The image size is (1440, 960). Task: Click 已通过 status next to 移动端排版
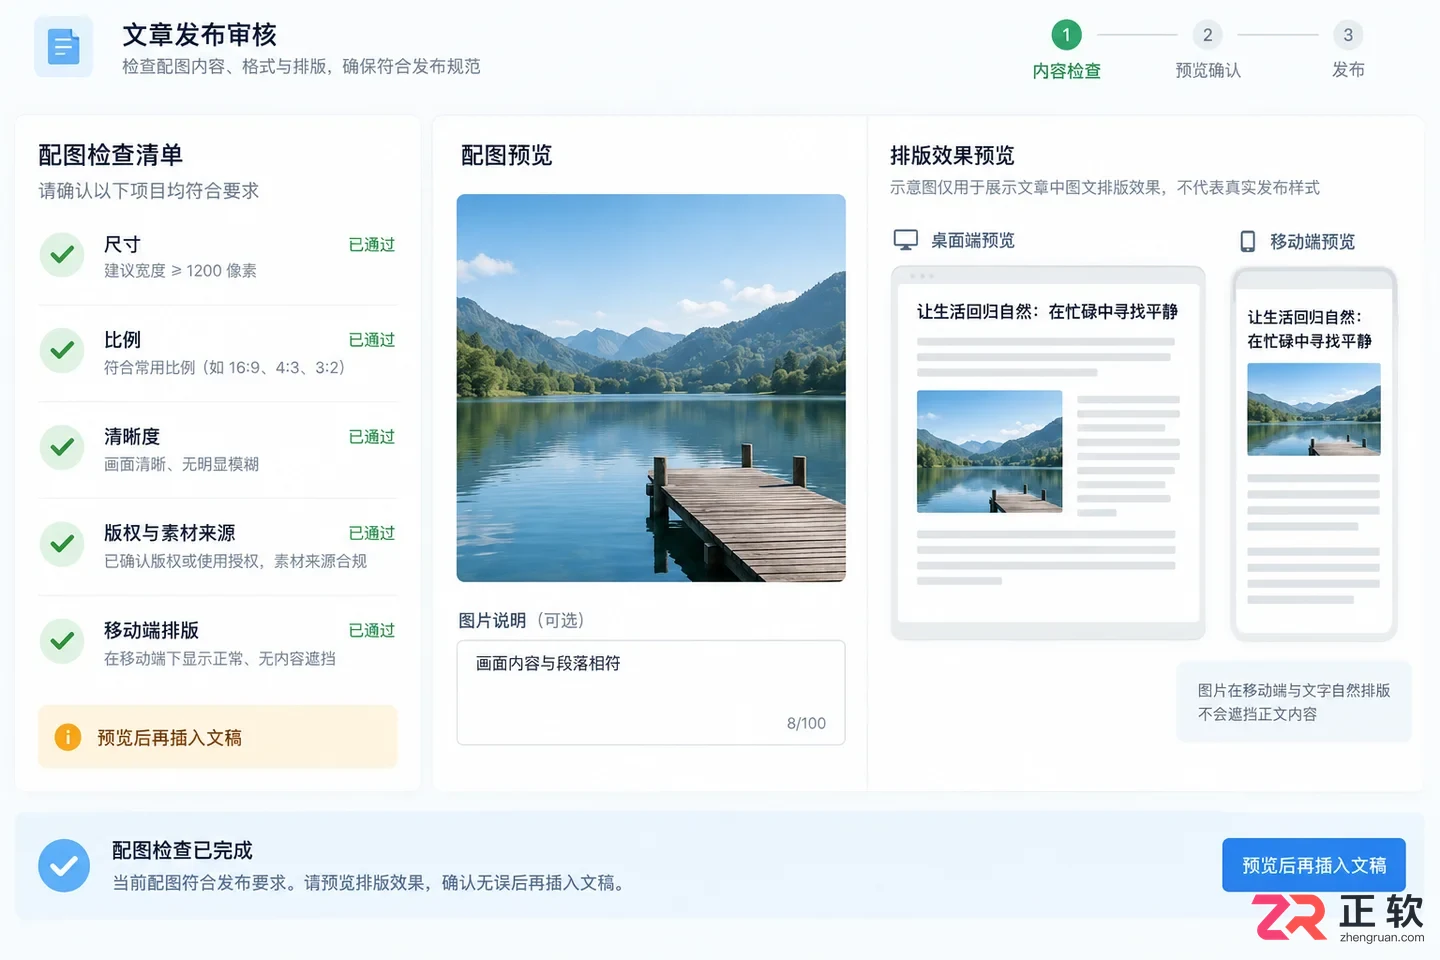(x=372, y=630)
